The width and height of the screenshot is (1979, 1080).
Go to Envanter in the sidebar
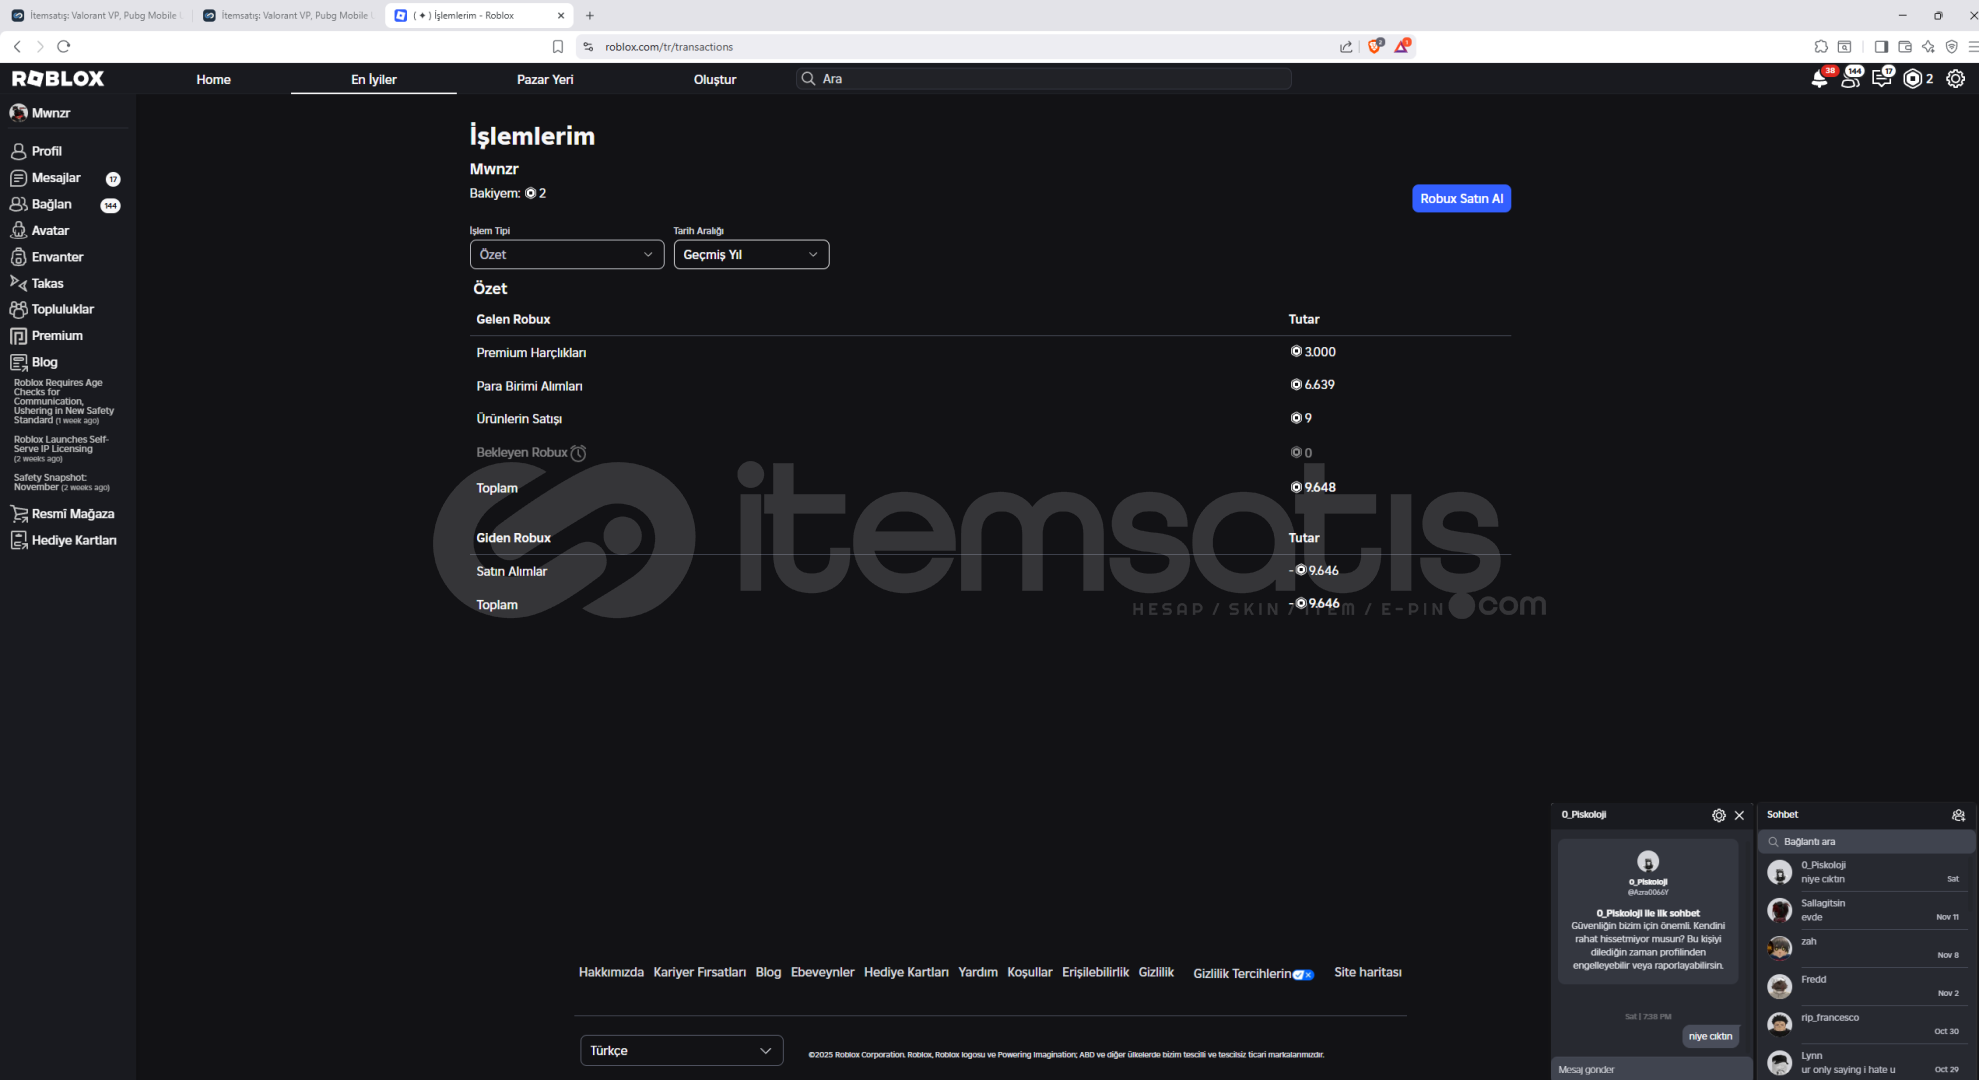(x=56, y=257)
